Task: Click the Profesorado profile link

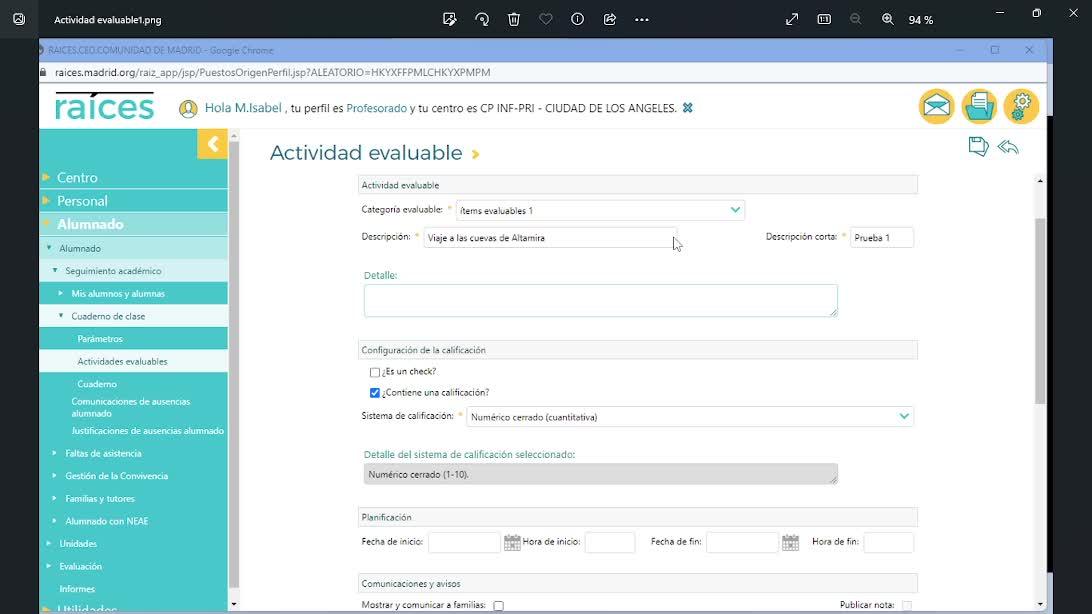Action: [x=376, y=108]
